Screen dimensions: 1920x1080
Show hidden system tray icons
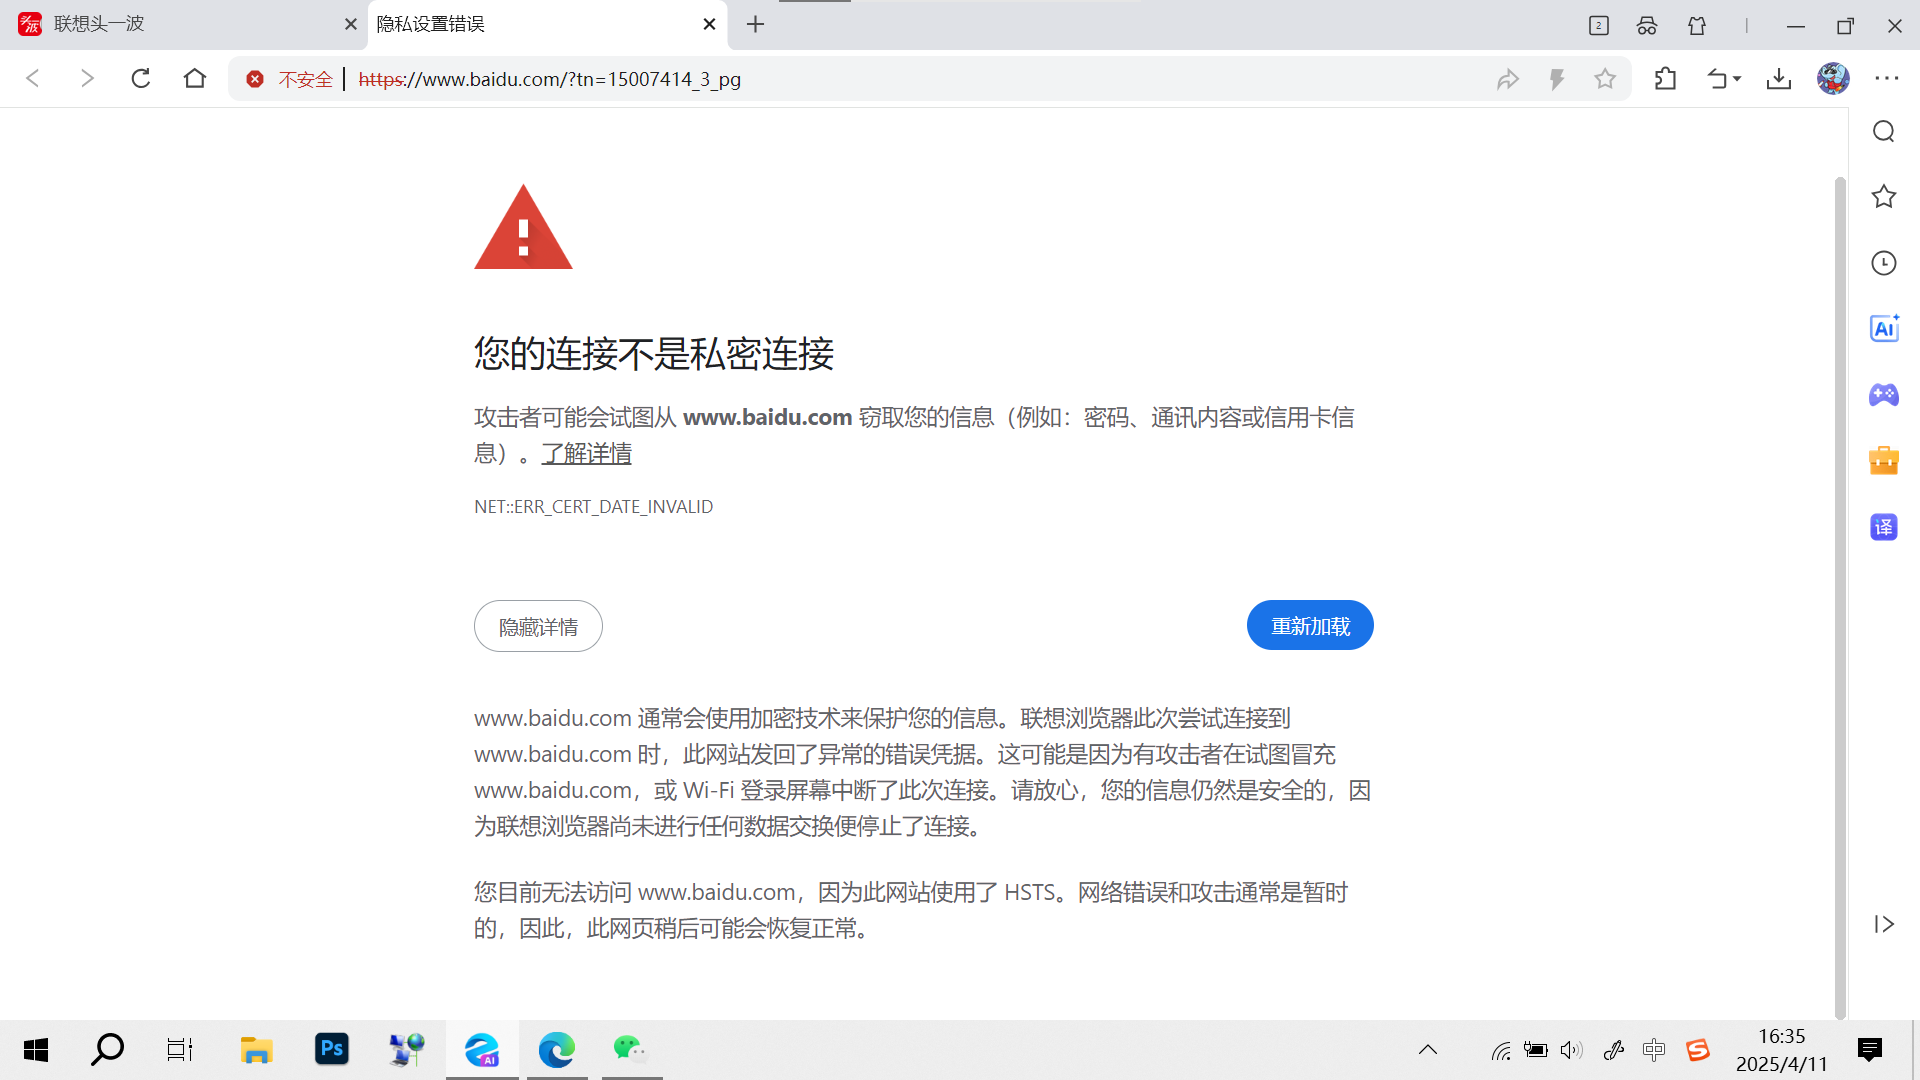click(x=1428, y=1050)
